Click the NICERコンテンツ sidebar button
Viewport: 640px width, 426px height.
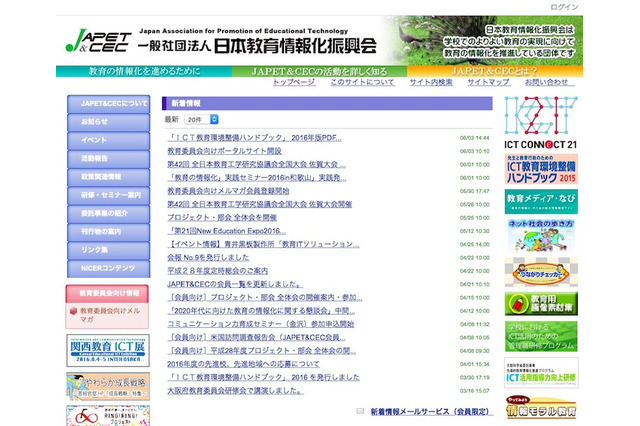click(109, 269)
